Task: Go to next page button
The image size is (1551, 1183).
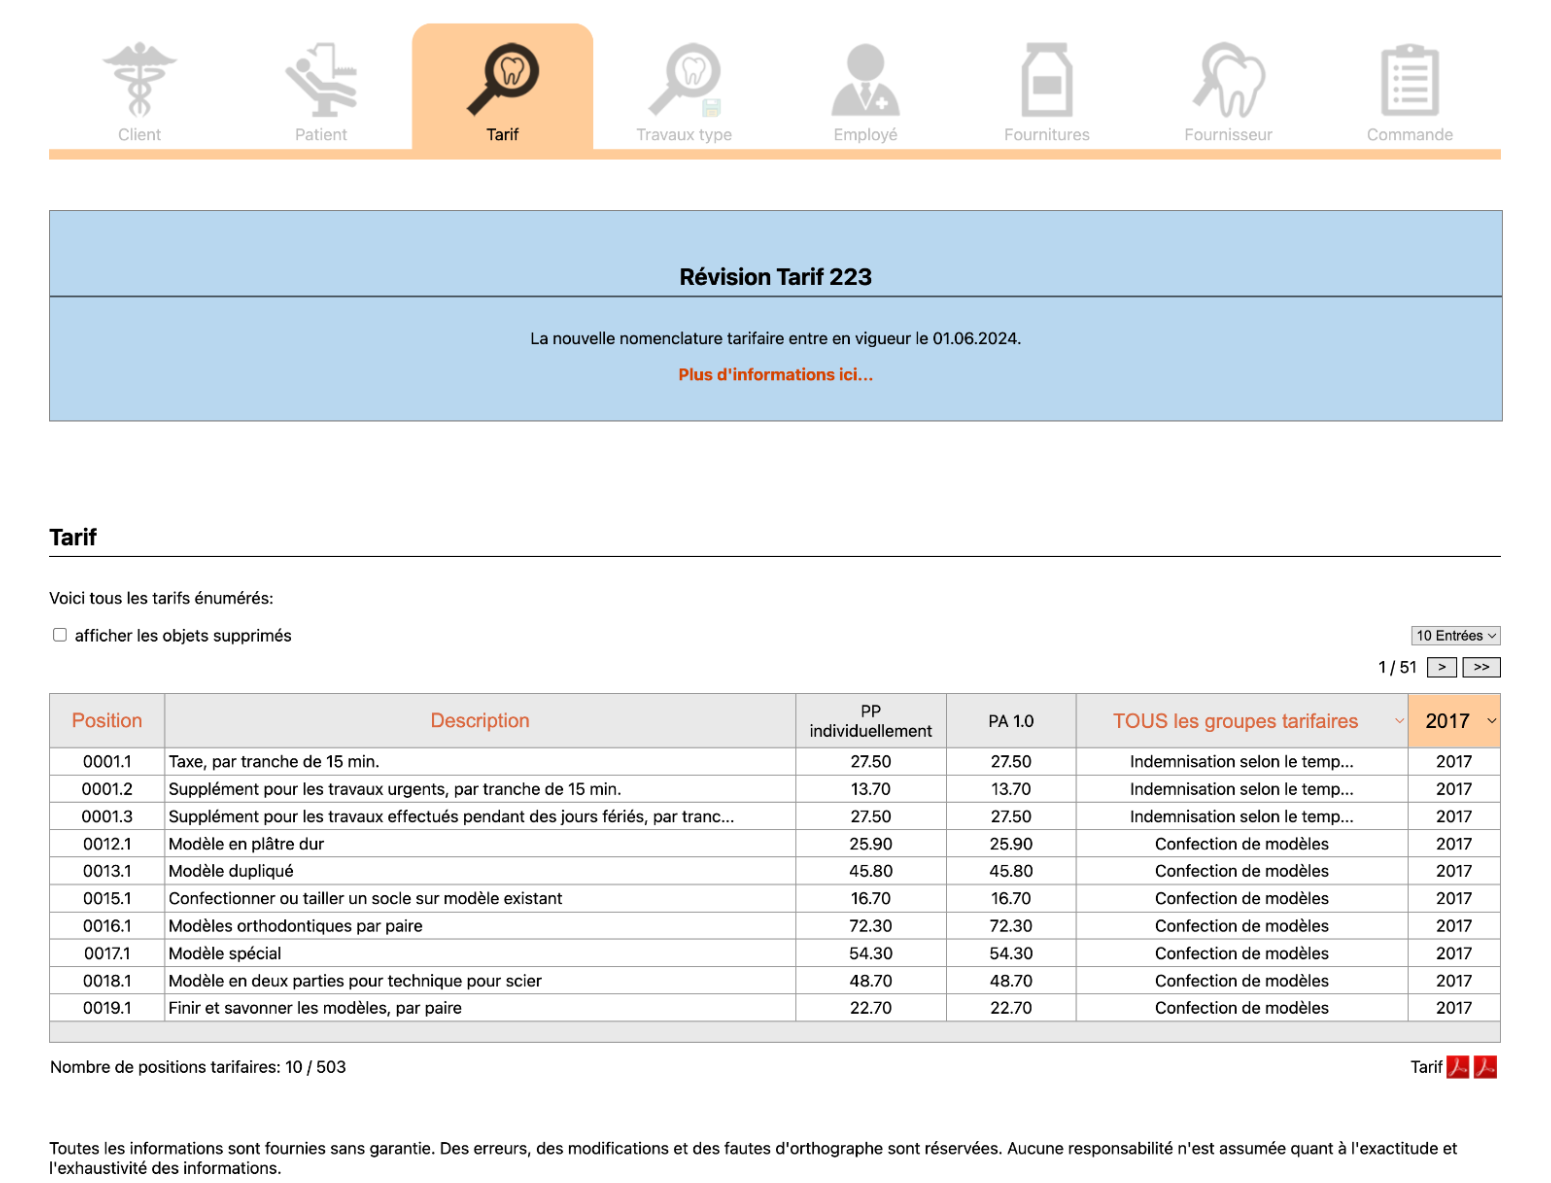Action: [1442, 667]
